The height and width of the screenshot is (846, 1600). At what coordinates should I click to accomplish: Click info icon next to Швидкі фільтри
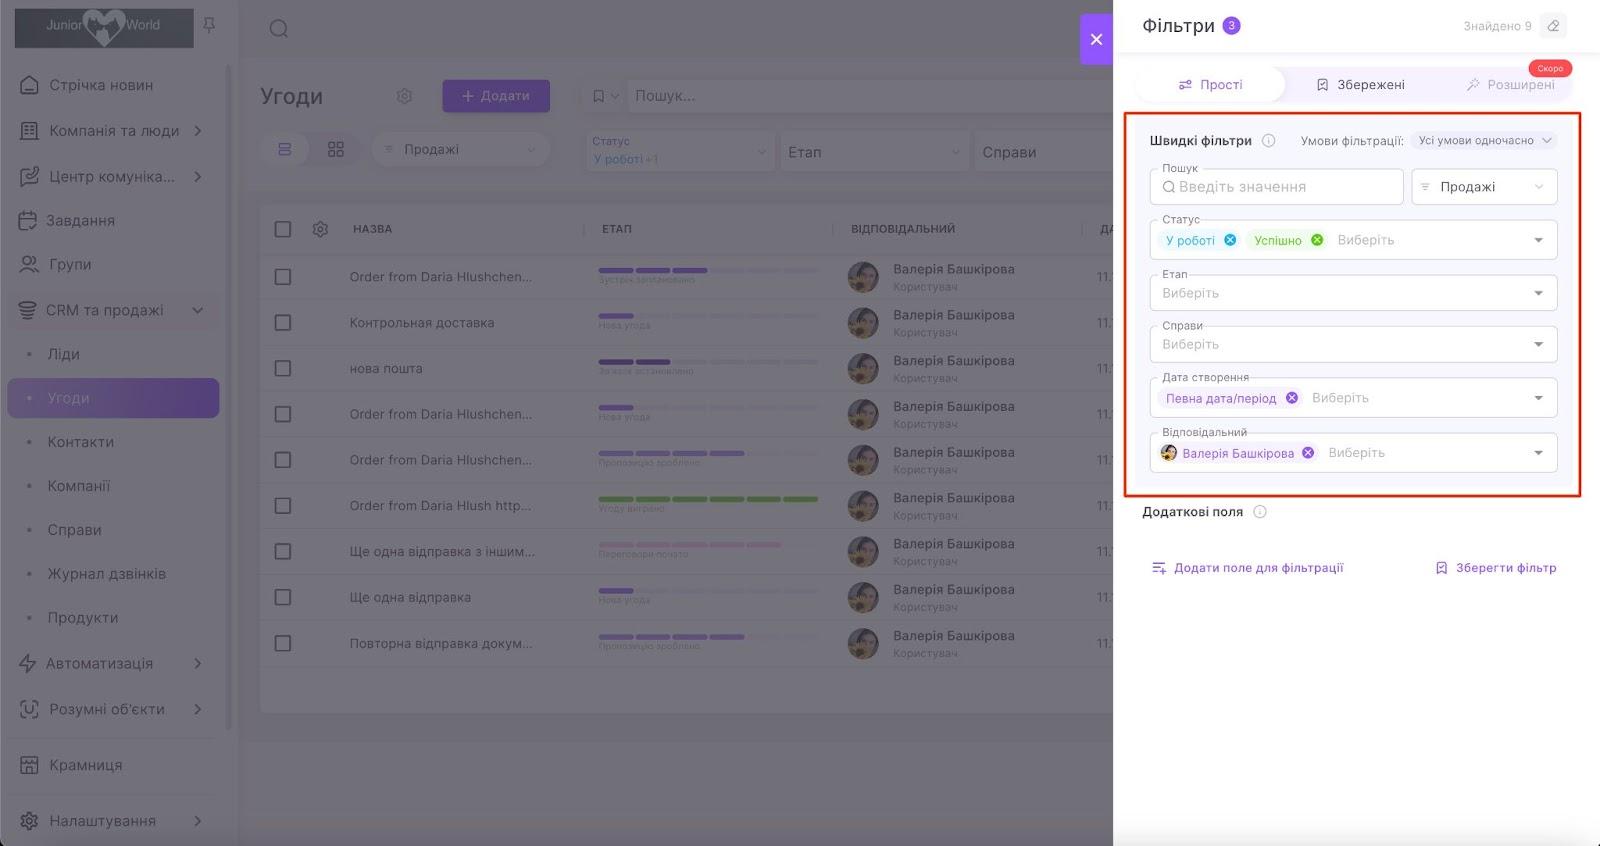click(1268, 141)
